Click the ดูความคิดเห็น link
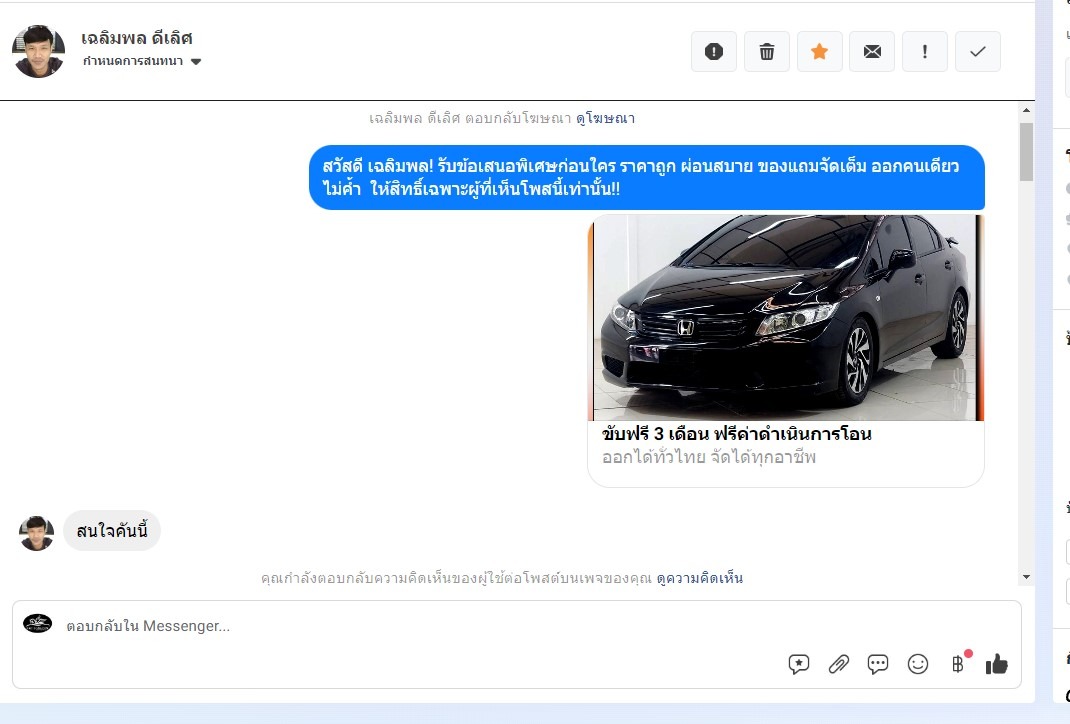The image size is (1070, 724). [699, 579]
